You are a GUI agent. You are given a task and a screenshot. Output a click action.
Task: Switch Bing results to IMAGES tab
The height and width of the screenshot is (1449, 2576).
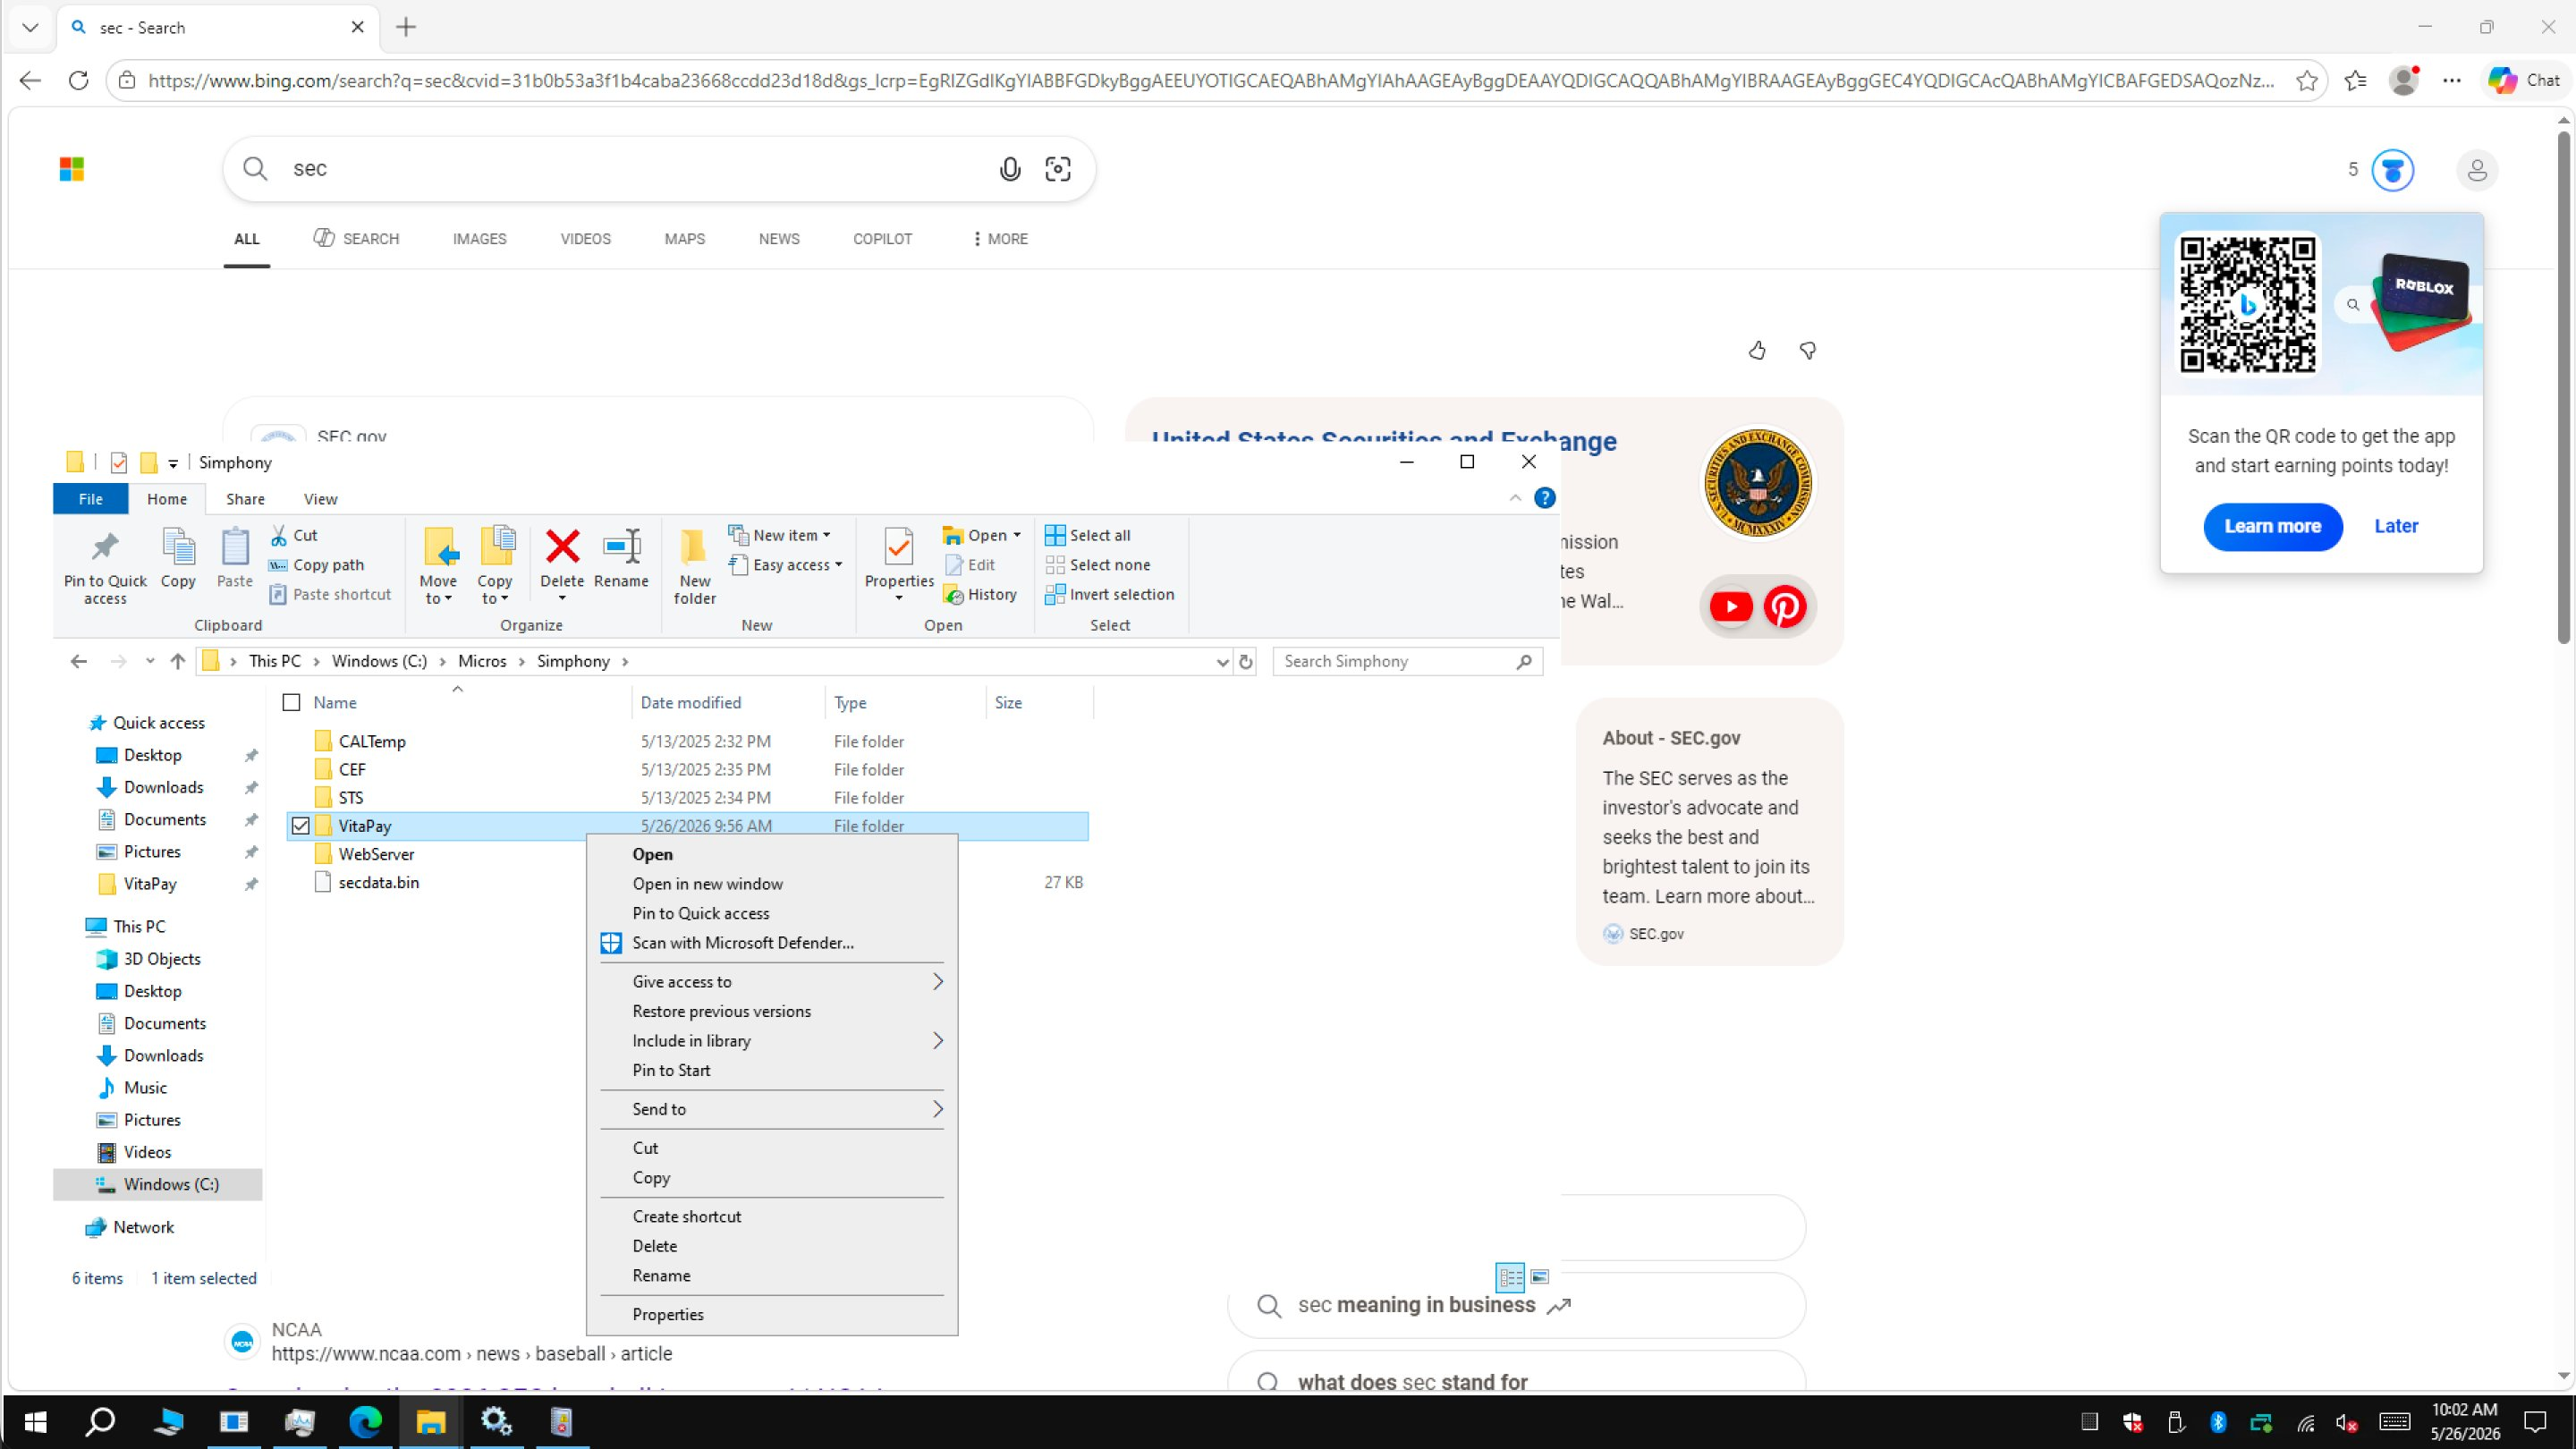[479, 239]
